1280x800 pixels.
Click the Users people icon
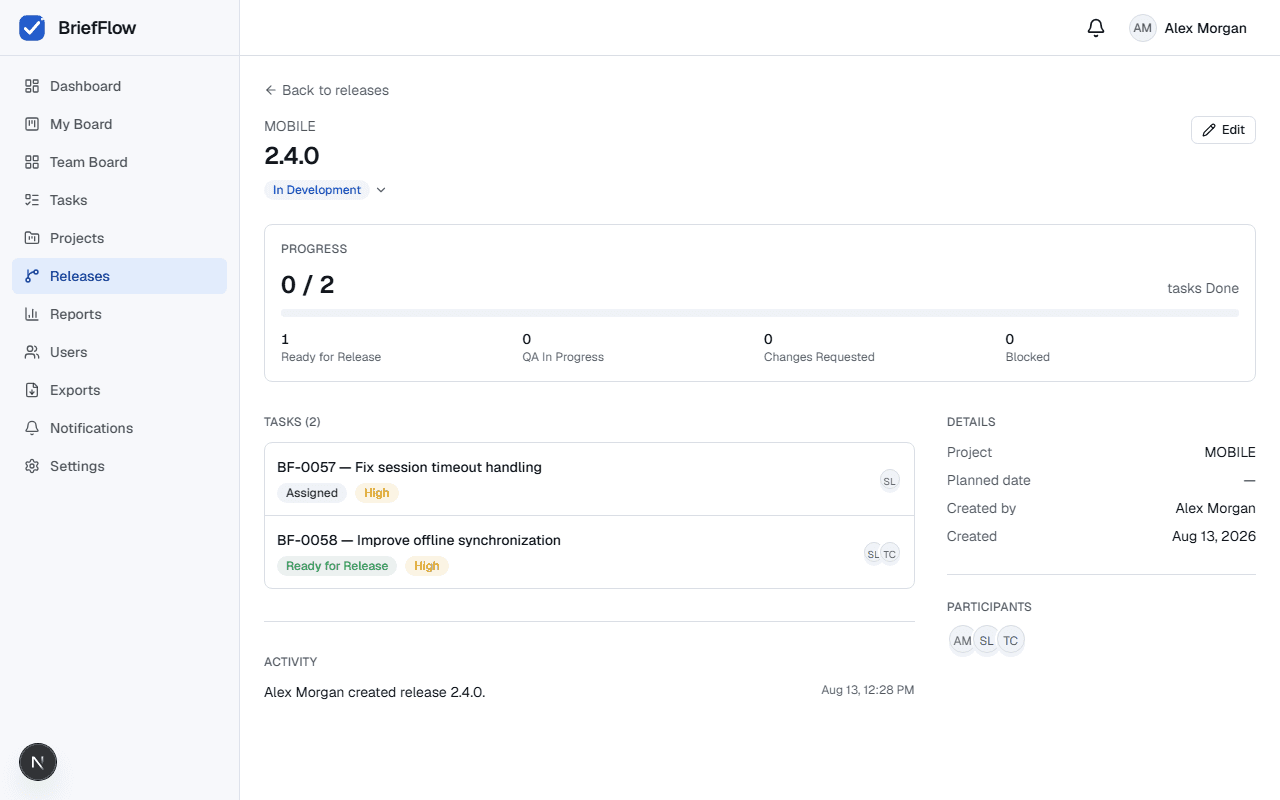[x=32, y=352]
